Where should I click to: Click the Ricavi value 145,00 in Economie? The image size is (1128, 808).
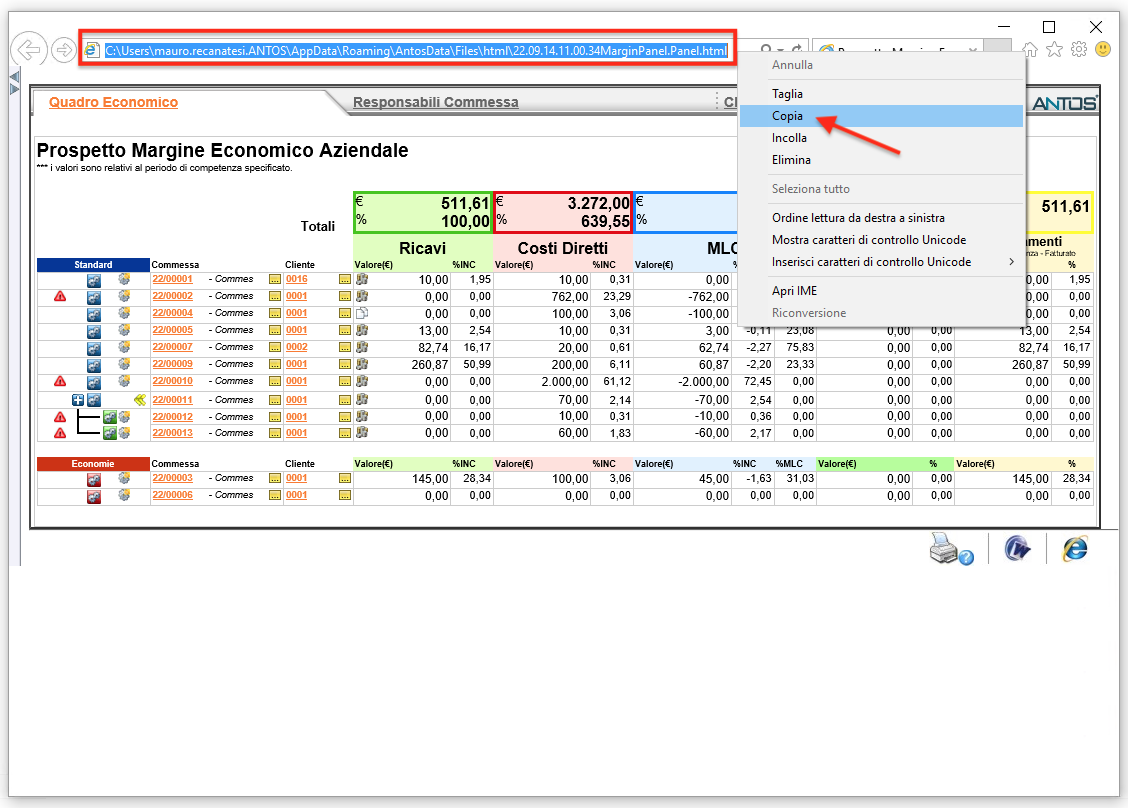[x=430, y=479]
